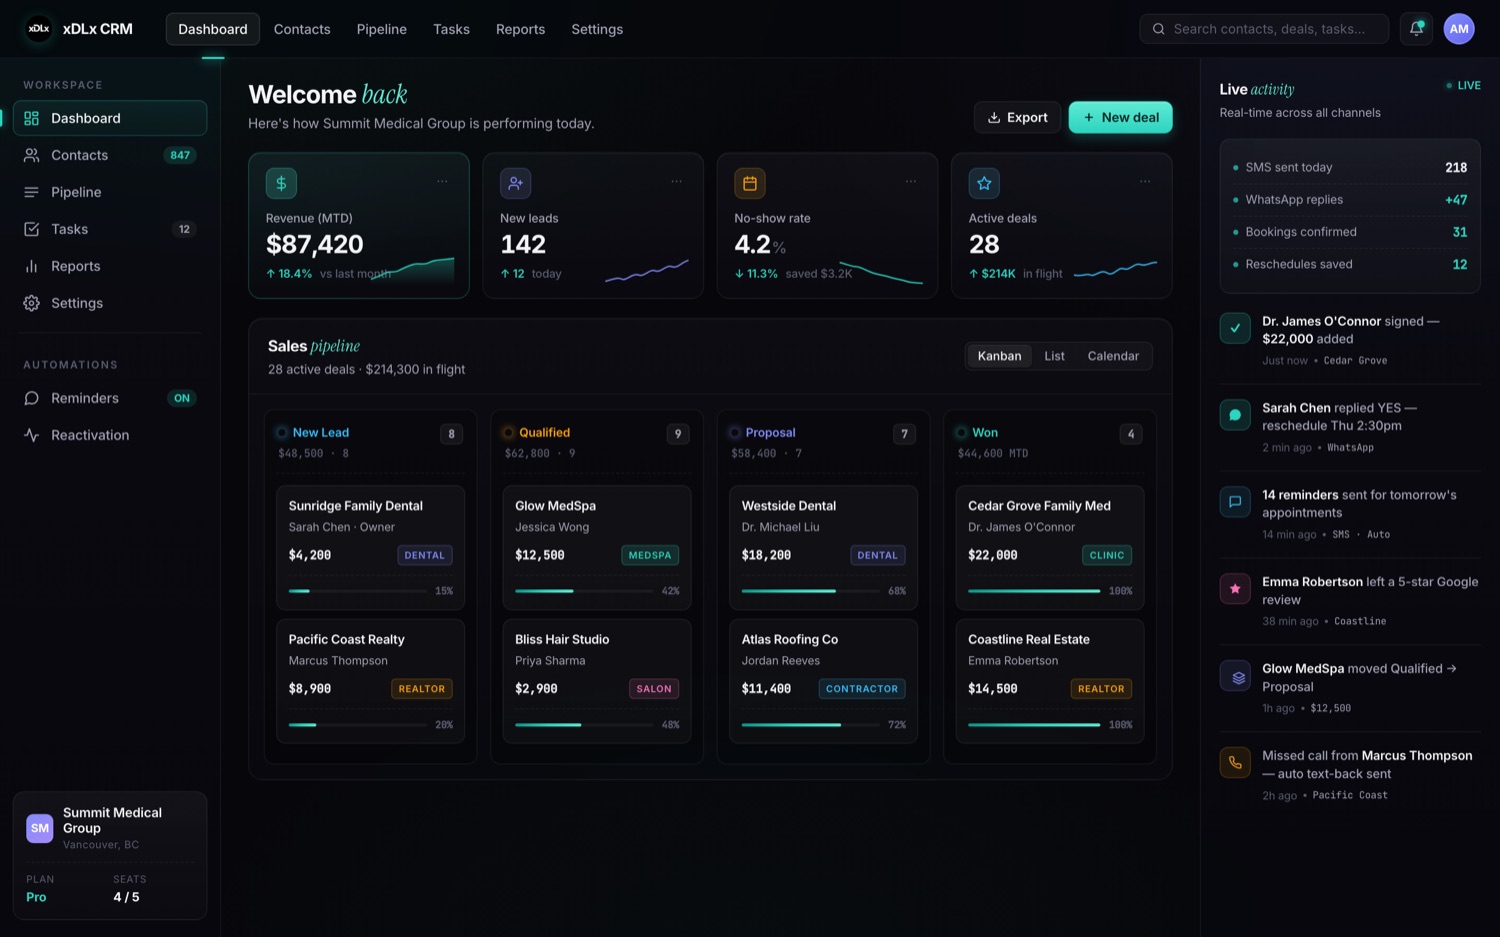
Task: Click the Dashboard grid icon in sidebar
Action: pyautogui.click(x=32, y=118)
